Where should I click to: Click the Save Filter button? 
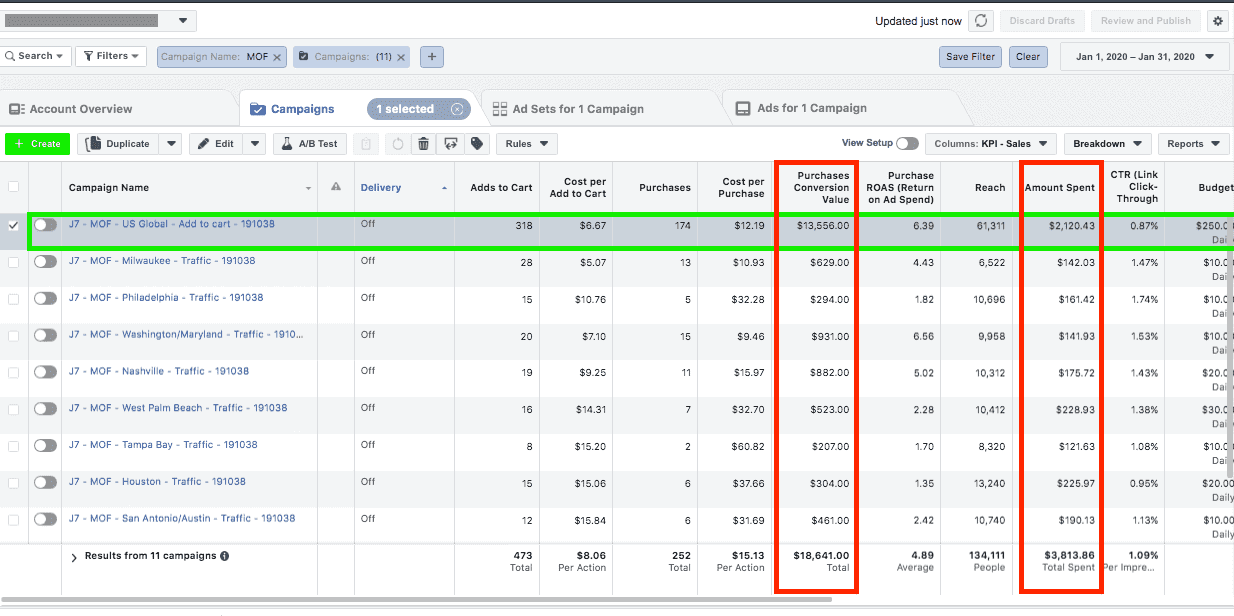point(969,56)
